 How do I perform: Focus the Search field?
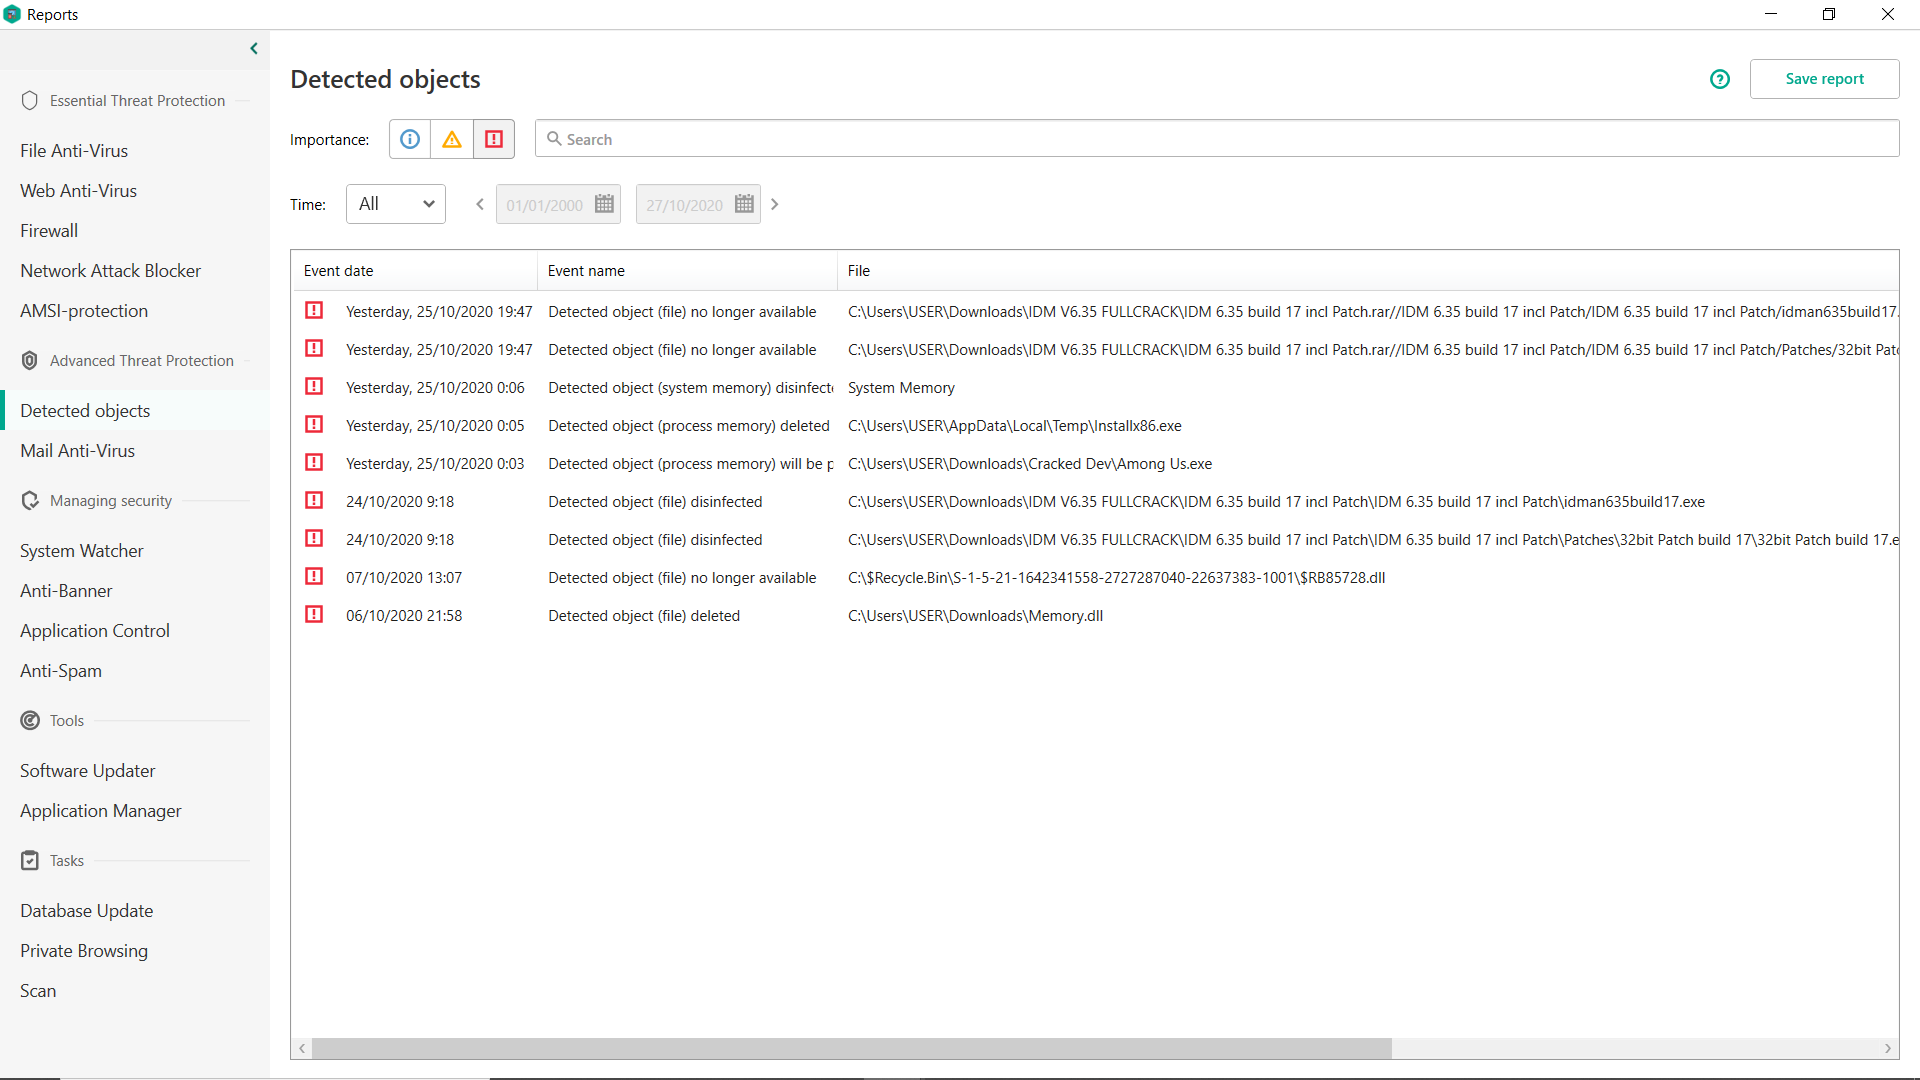coord(1217,139)
